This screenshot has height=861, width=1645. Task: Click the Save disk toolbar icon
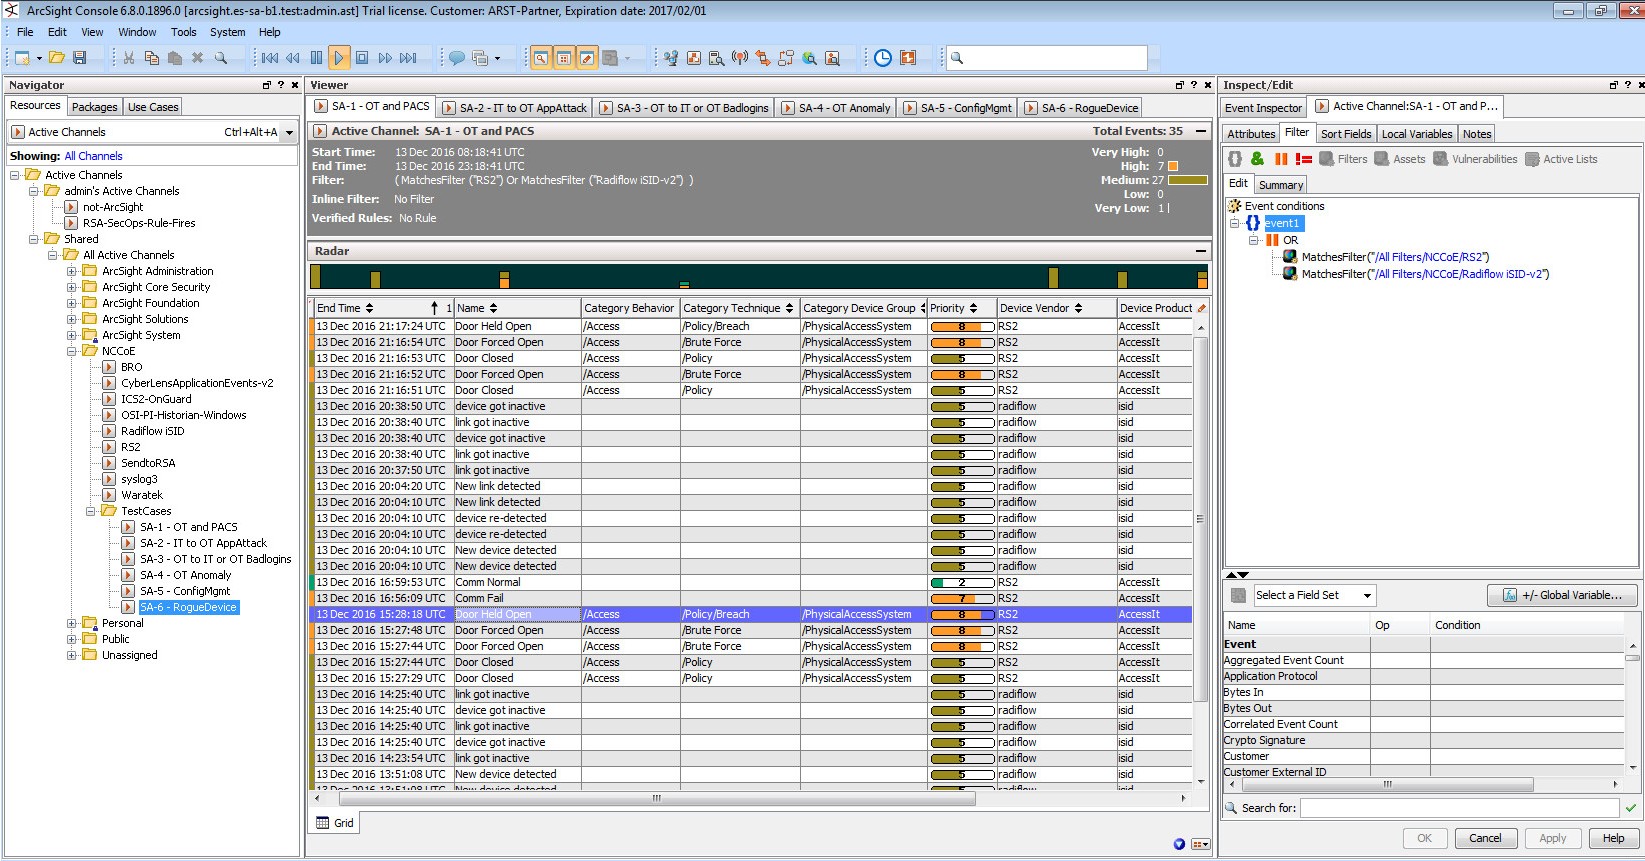tap(80, 58)
